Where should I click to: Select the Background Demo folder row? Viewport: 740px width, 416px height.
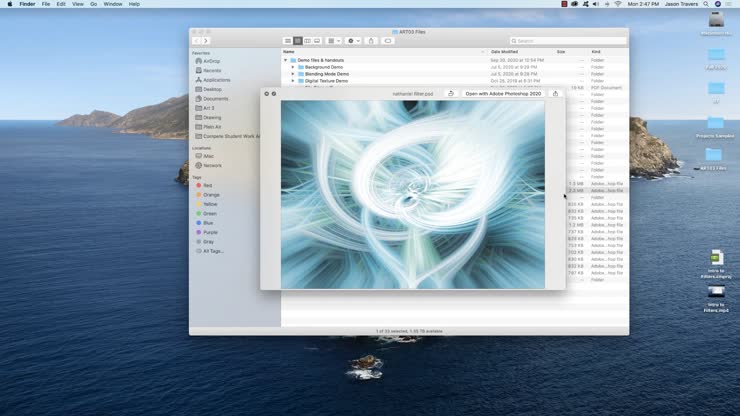click(x=454, y=67)
